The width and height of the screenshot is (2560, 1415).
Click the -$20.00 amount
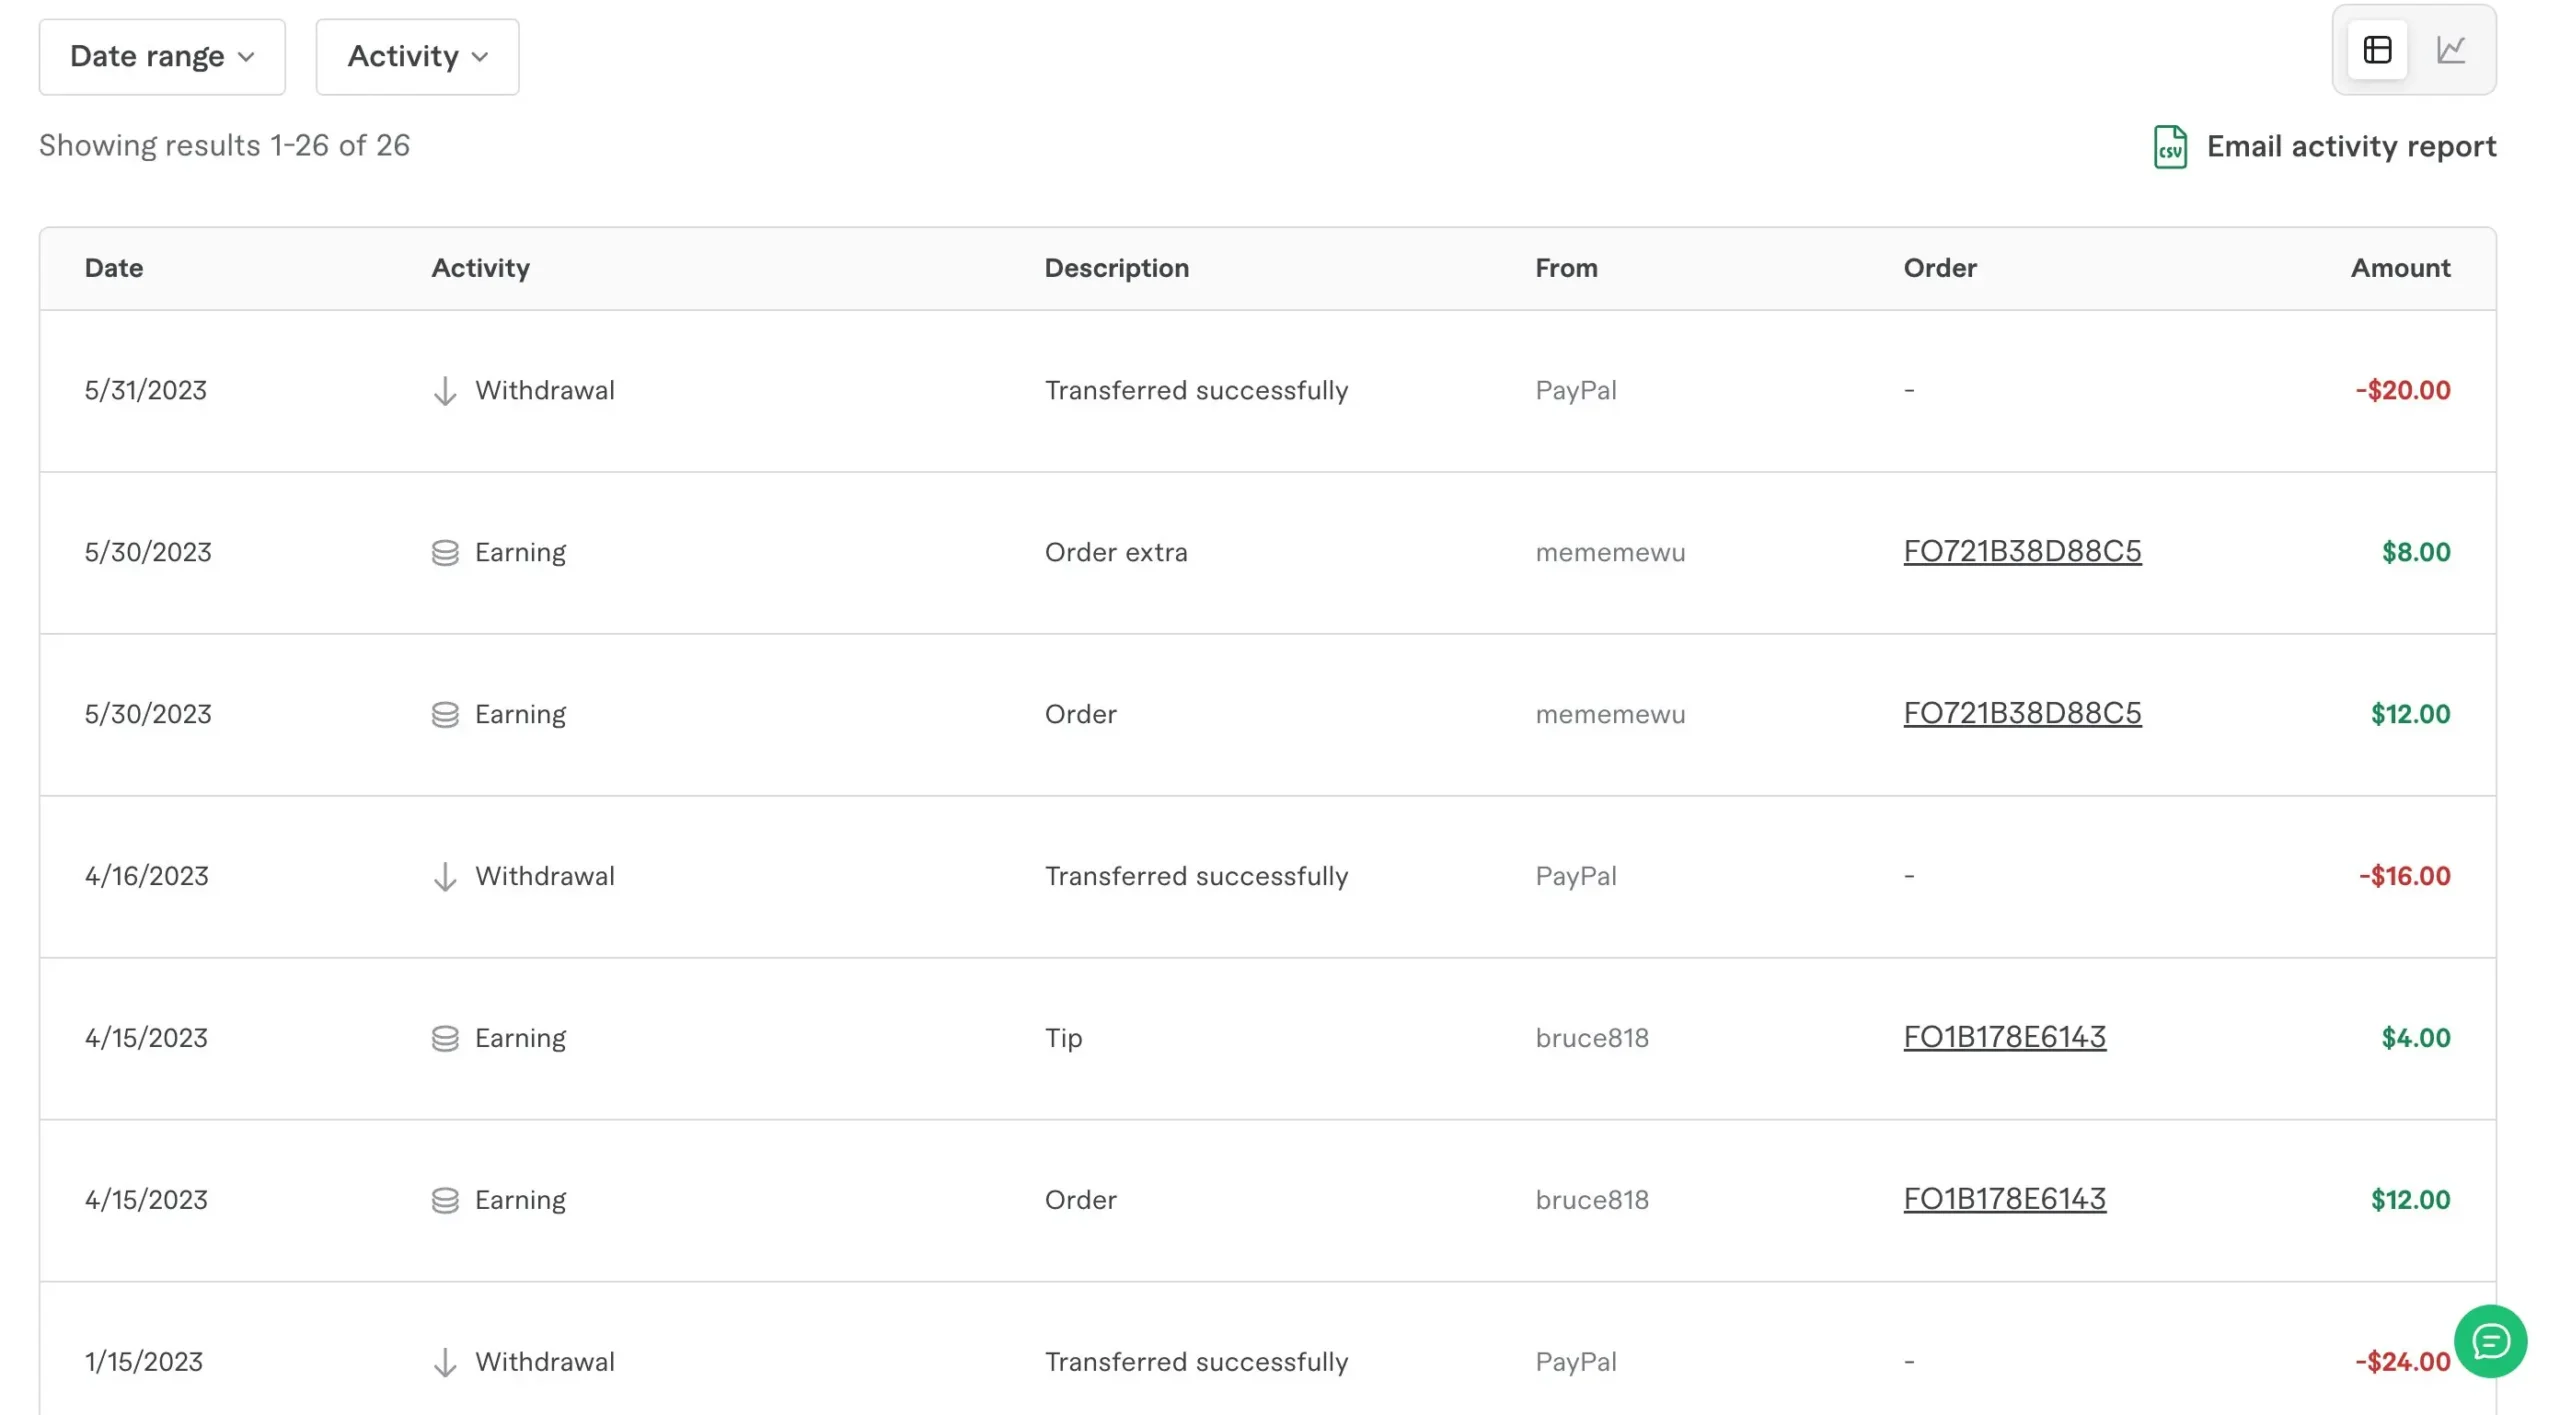coord(2402,390)
